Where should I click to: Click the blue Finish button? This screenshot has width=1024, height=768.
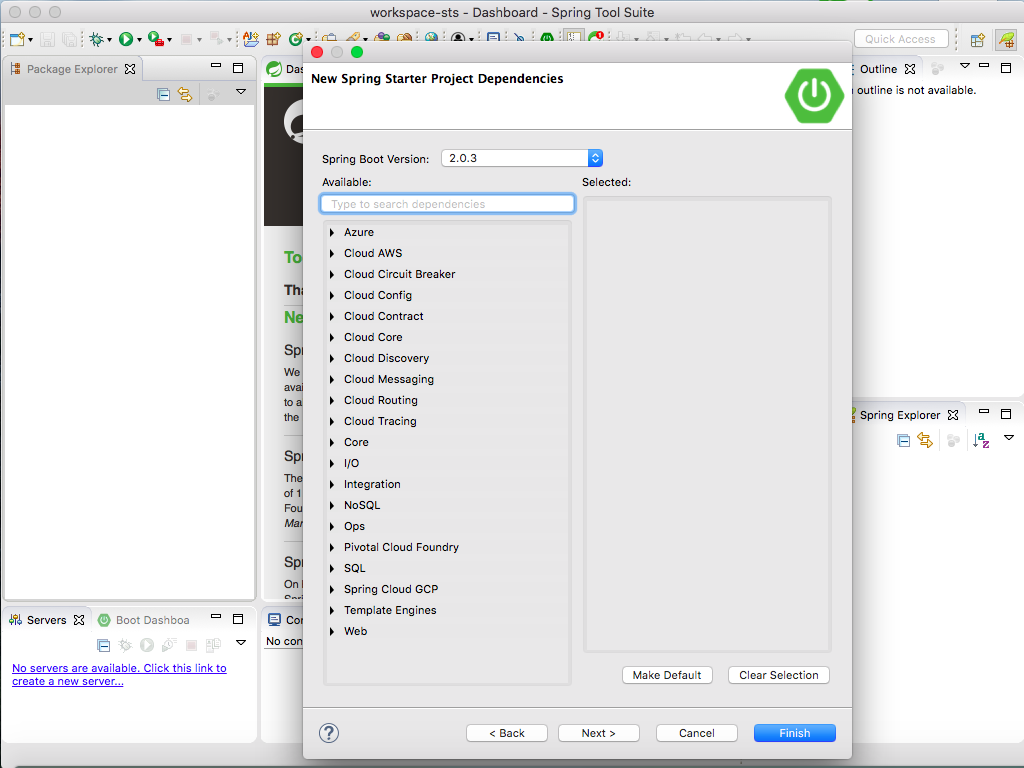click(x=795, y=733)
